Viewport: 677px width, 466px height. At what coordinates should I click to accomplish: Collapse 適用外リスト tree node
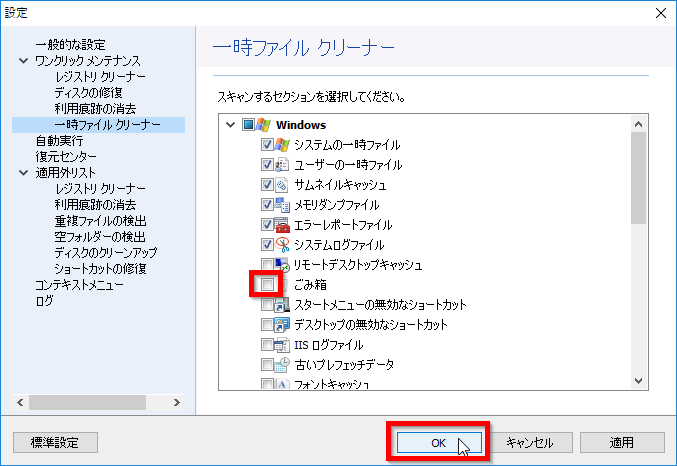23,173
